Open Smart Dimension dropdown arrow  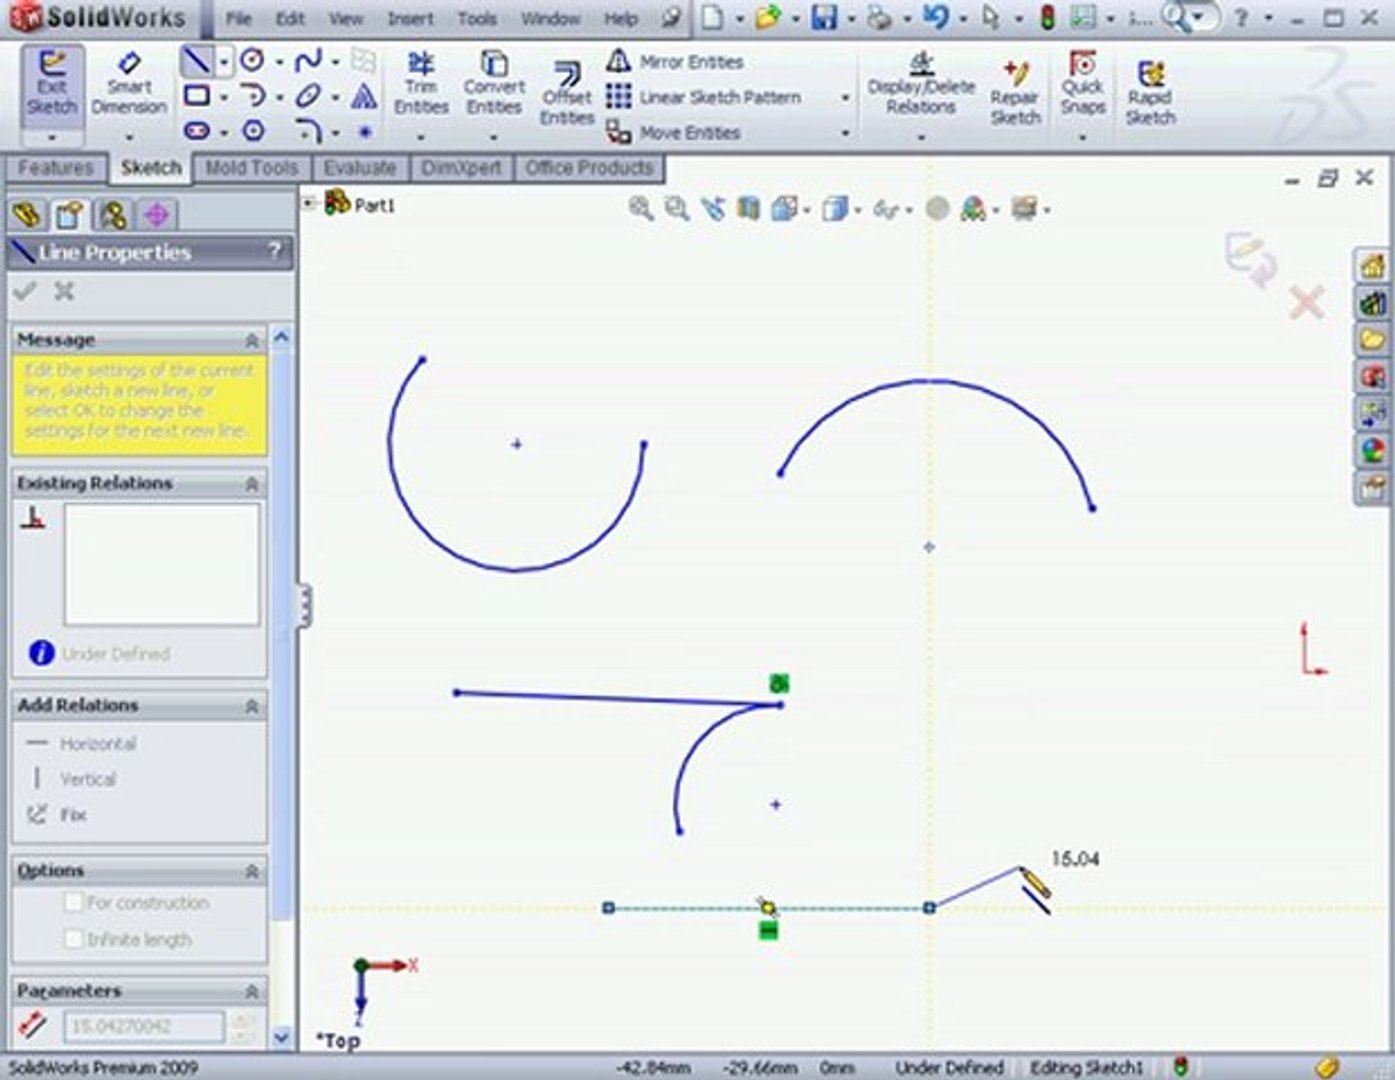(x=129, y=137)
